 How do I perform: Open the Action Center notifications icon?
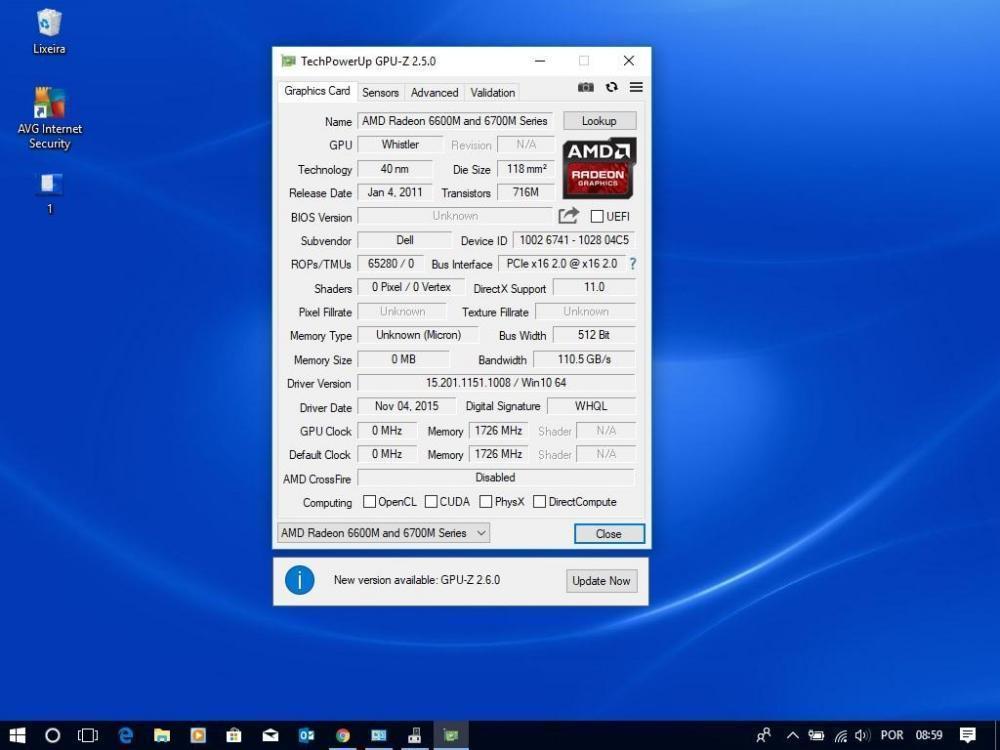967,735
